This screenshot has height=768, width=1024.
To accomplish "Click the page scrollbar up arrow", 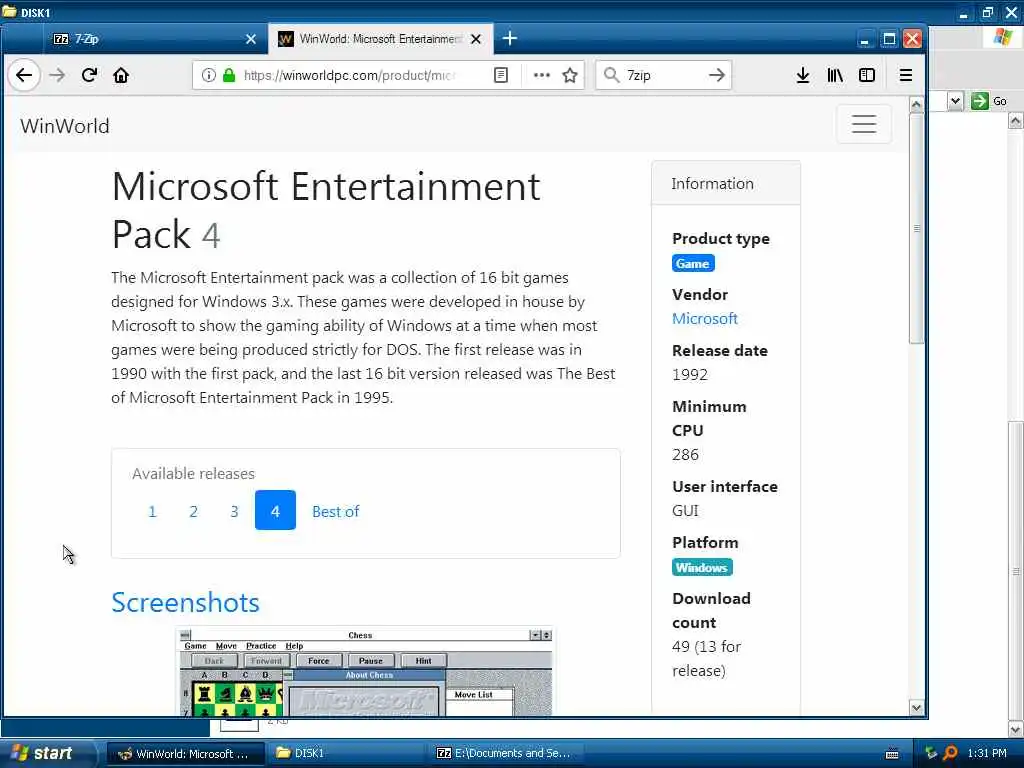I will pyautogui.click(x=917, y=104).
